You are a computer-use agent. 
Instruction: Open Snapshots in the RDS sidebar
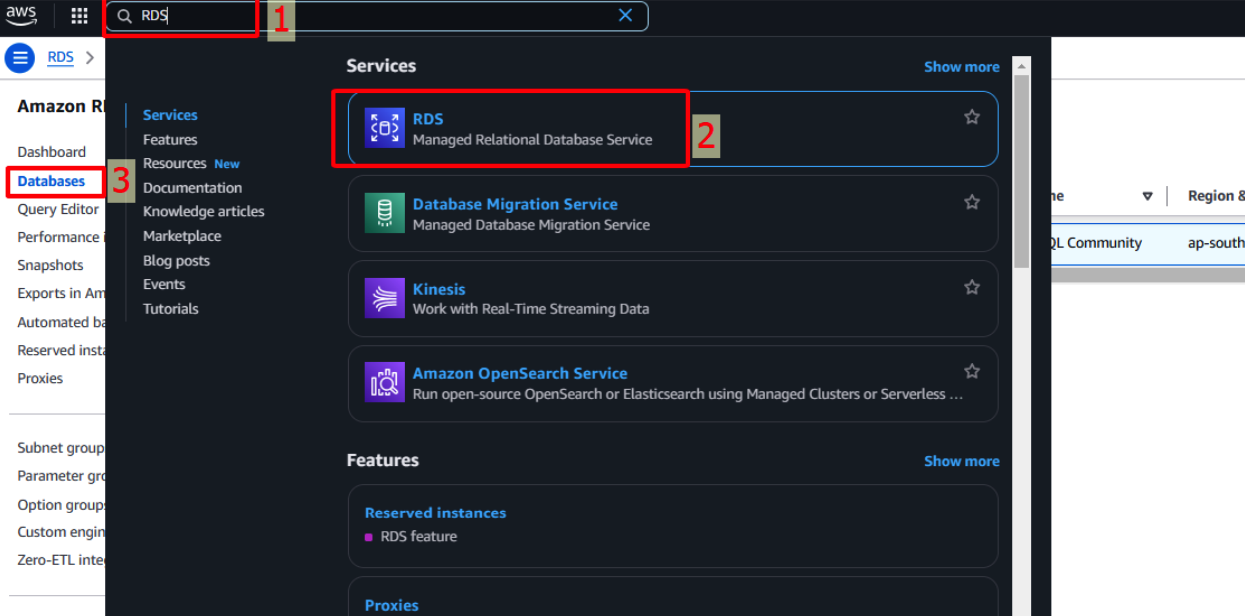coord(50,265)
